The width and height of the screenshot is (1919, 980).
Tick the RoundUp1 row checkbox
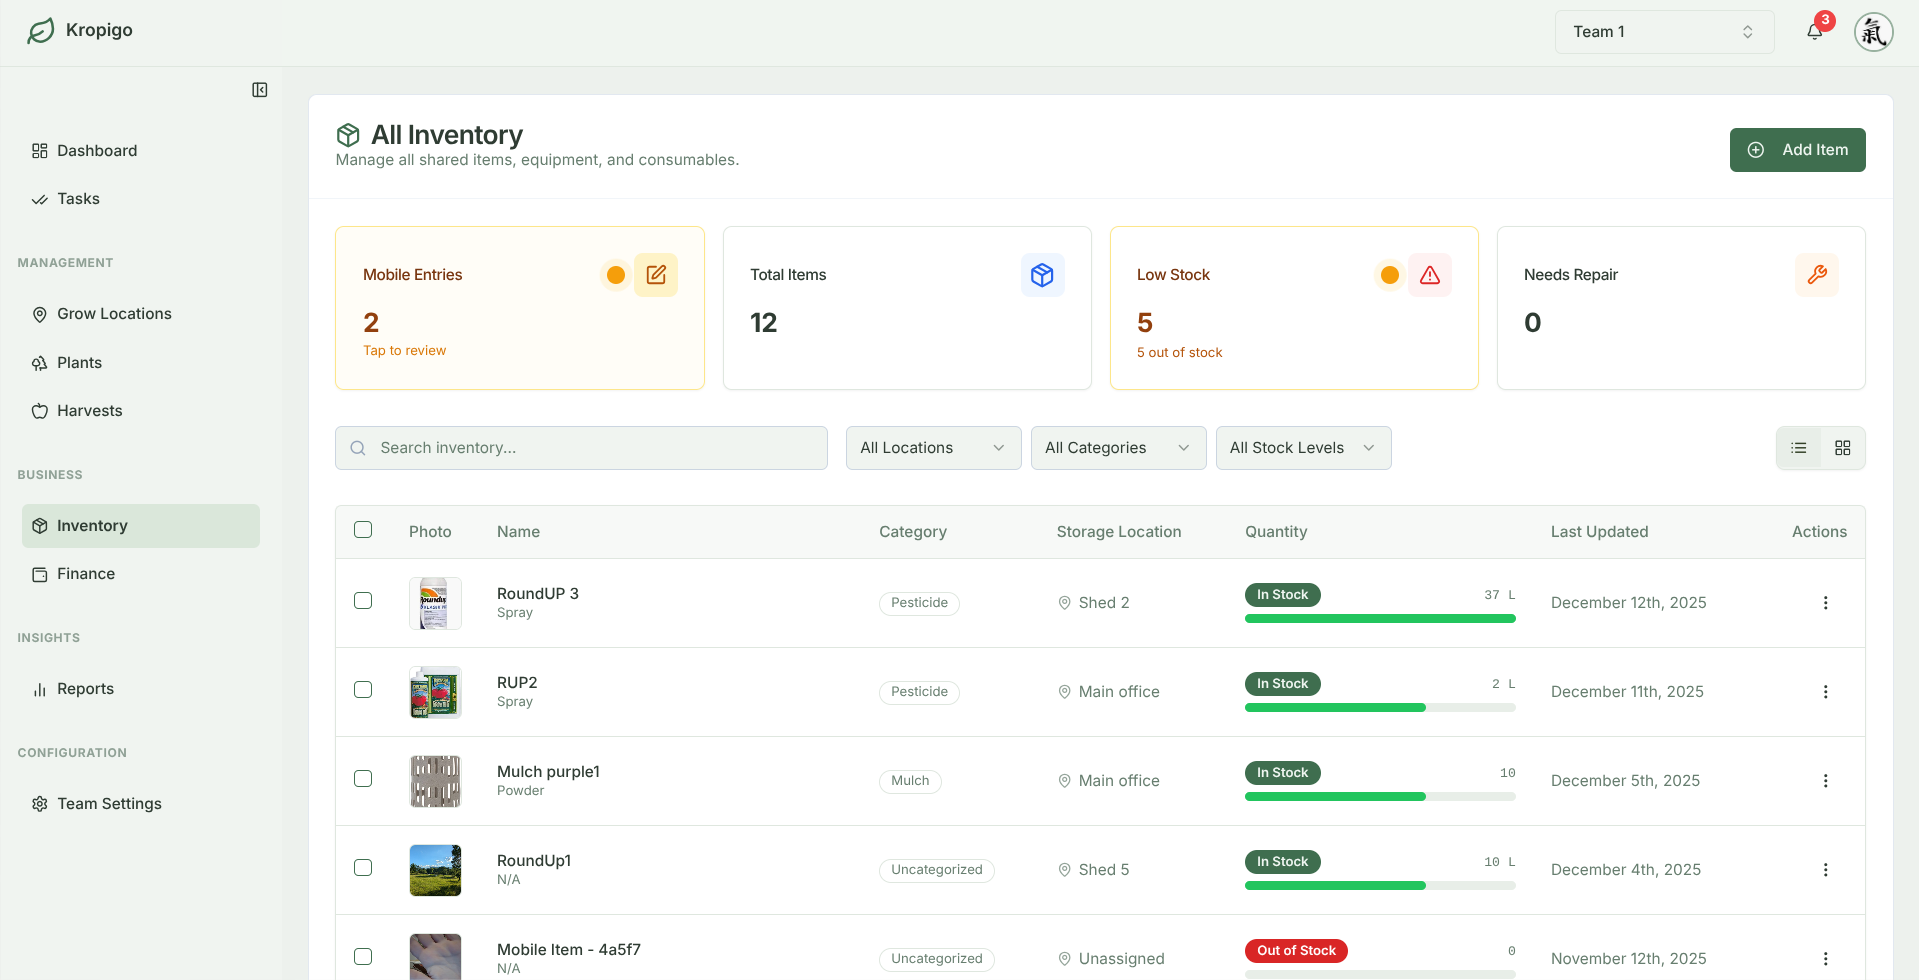363,868
